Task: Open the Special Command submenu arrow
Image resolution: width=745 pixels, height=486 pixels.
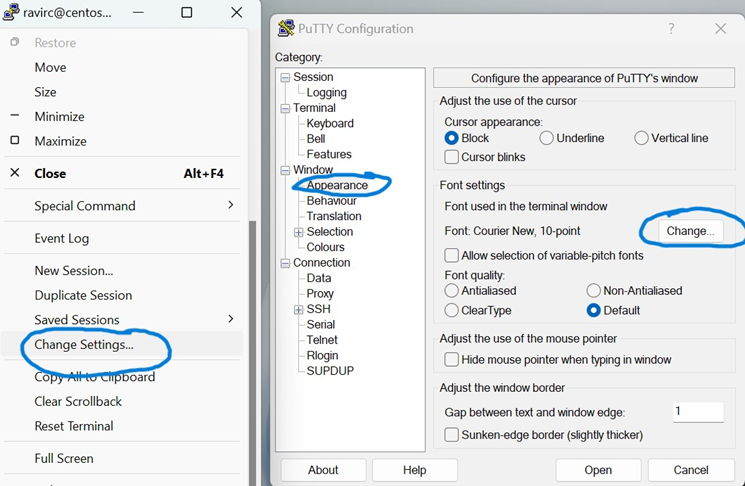Action: pos(231,205)
